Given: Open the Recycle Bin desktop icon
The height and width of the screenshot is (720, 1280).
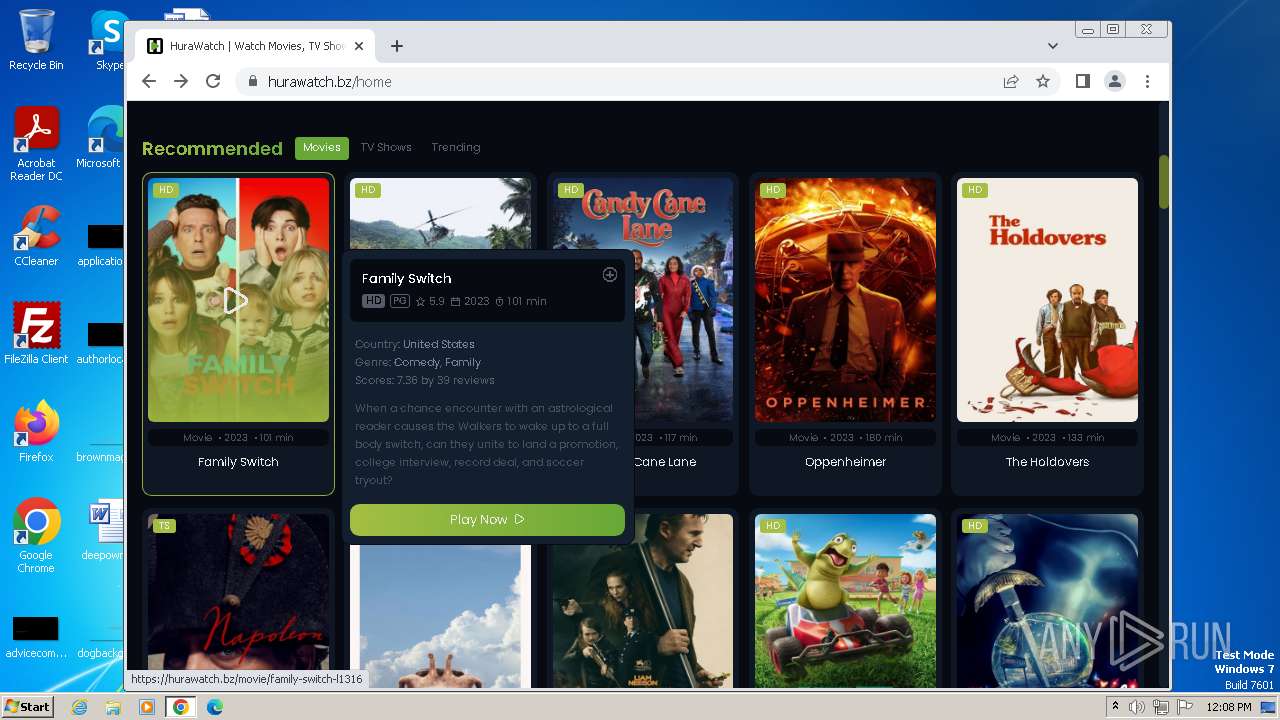Looking at the screenshot, I should [36, 40].
